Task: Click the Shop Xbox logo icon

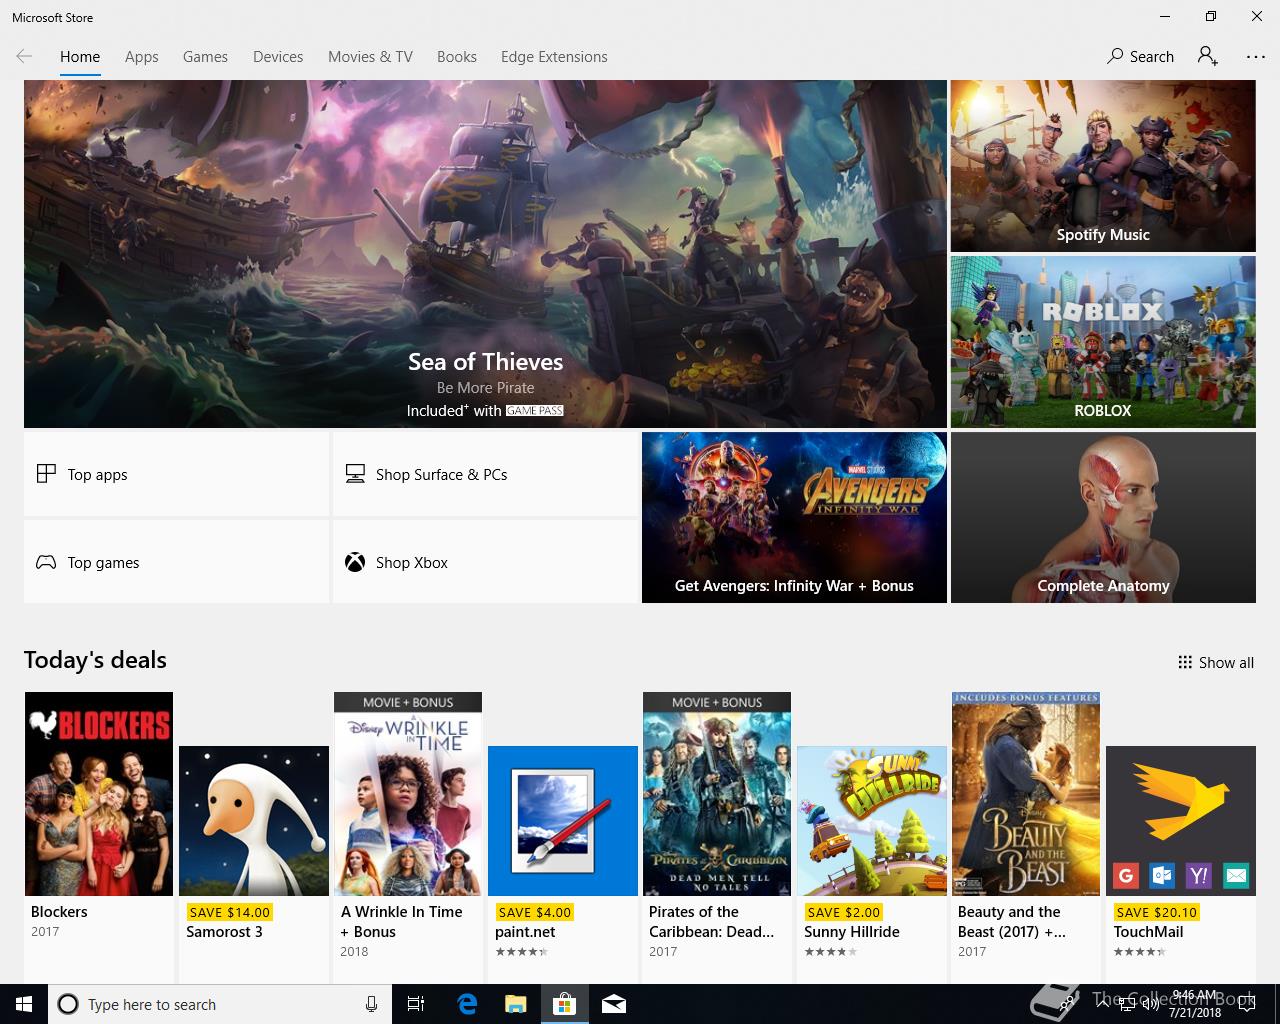Action: (x=355, y=562)
